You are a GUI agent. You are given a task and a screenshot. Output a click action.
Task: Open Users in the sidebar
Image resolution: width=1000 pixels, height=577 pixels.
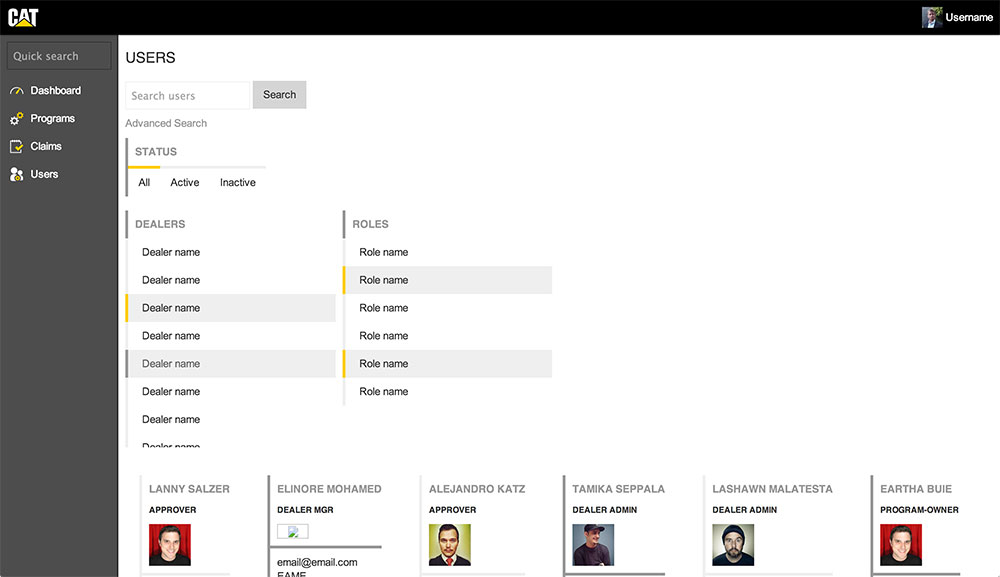point(44,174)
